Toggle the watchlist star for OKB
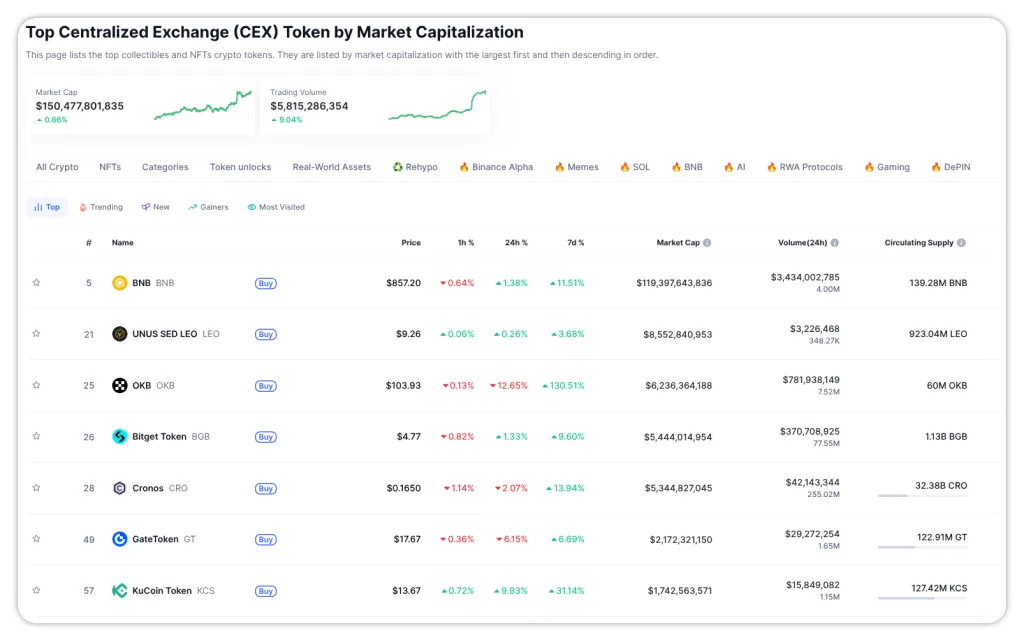 (x=36, y=386)
